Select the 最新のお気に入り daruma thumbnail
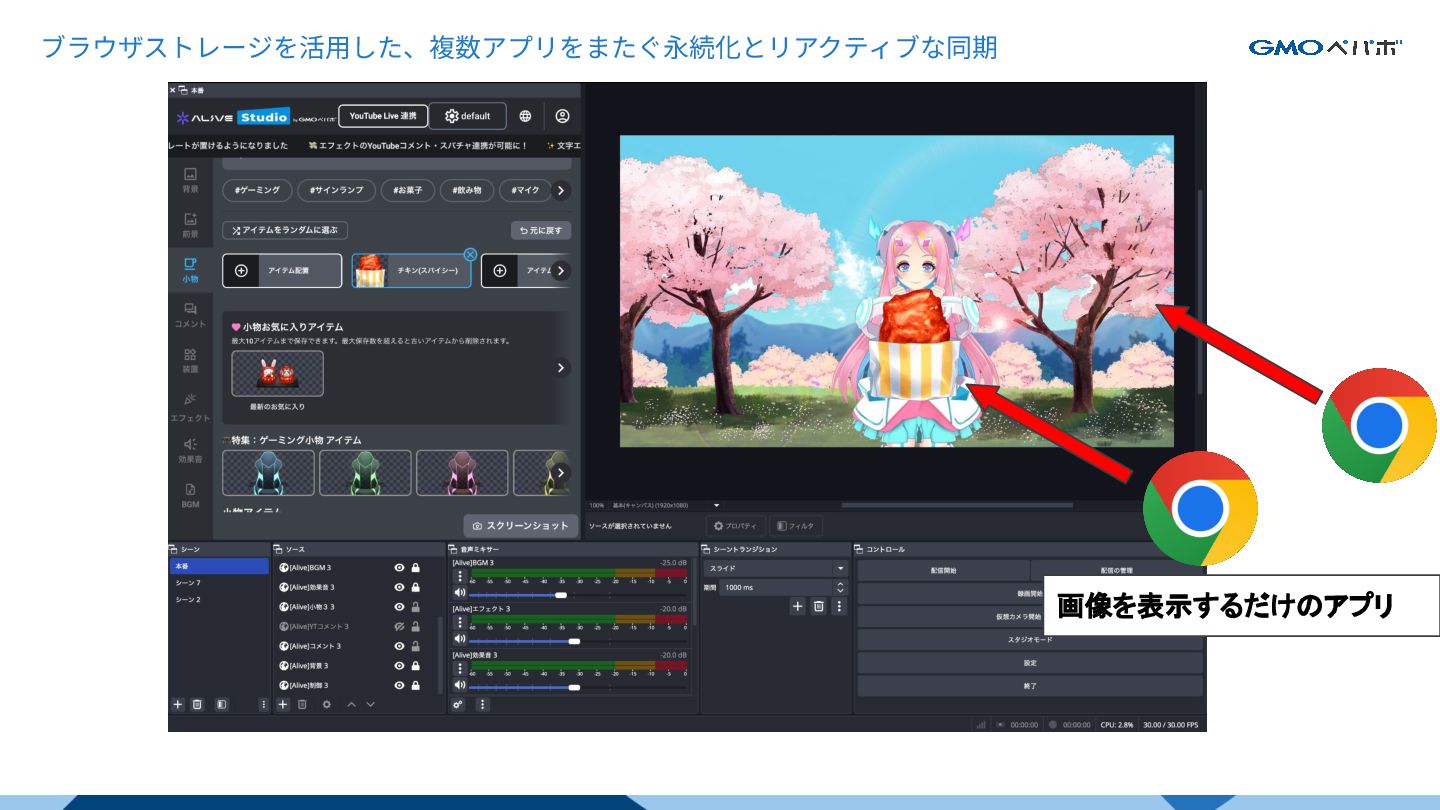1440x810 pixels. (278, 373)
